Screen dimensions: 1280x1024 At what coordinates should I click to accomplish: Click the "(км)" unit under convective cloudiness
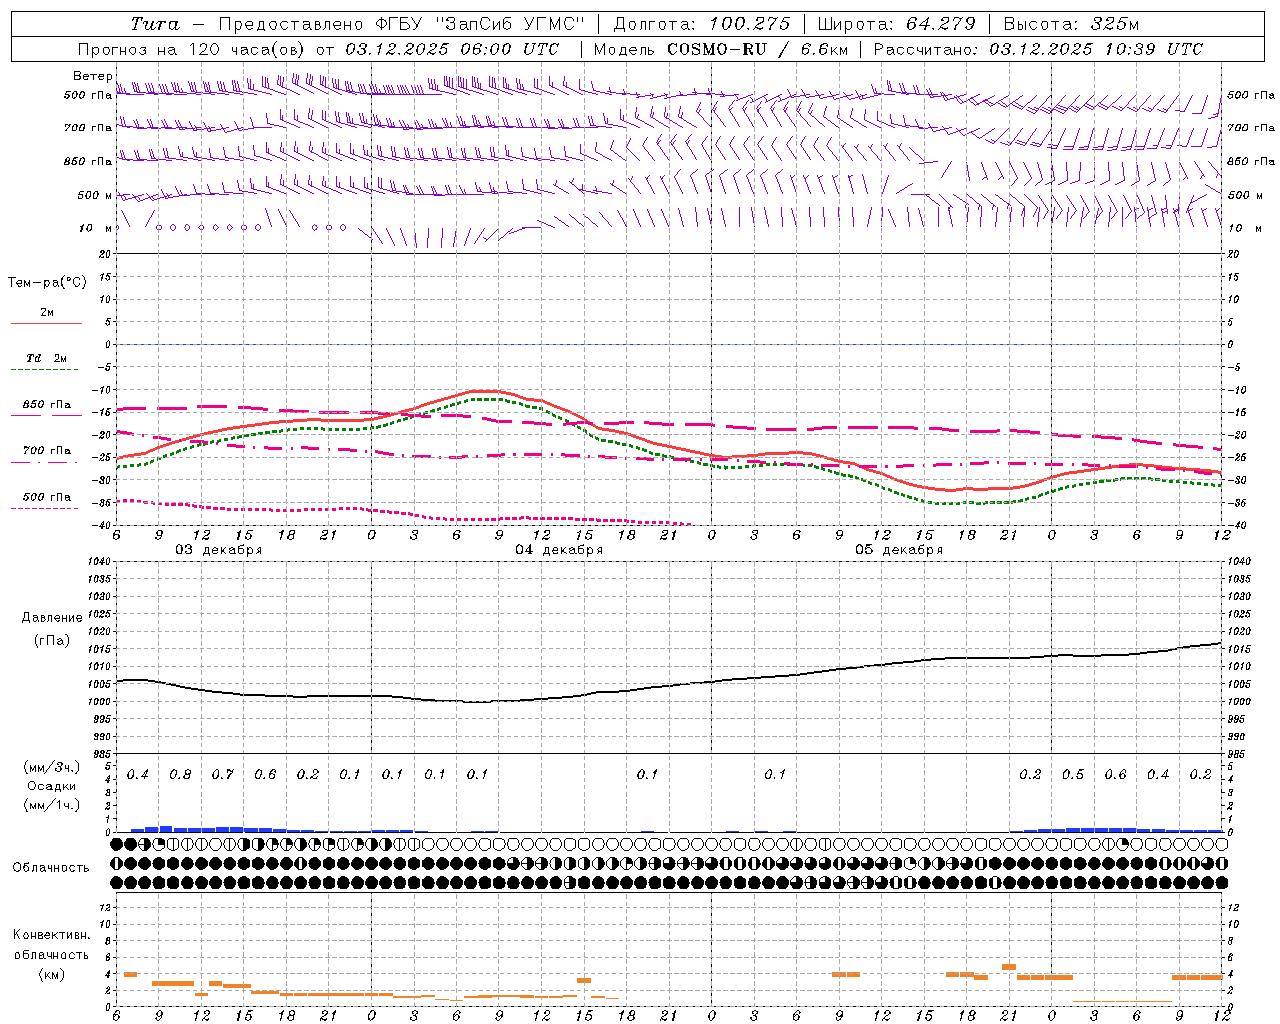pos(51,974)
